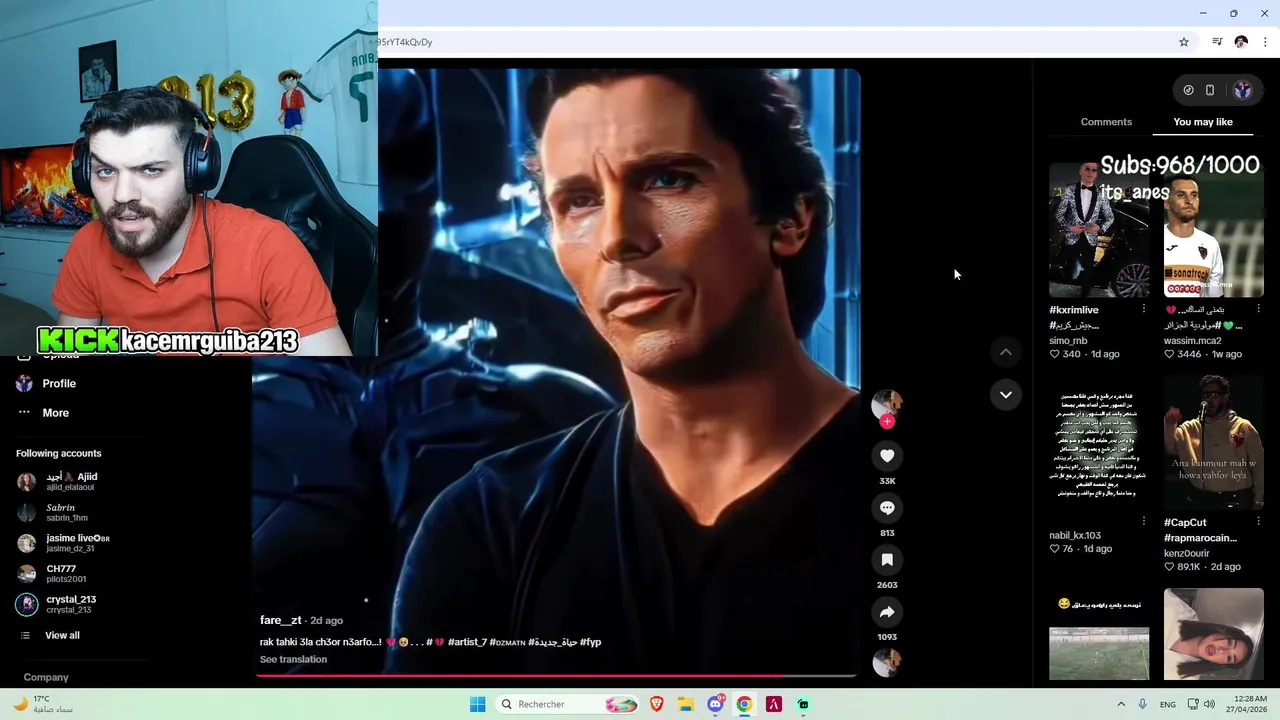Open the Windows Start menu
Image resolution: width=1280 pixels, height=720 pixels.
point(478,704)
